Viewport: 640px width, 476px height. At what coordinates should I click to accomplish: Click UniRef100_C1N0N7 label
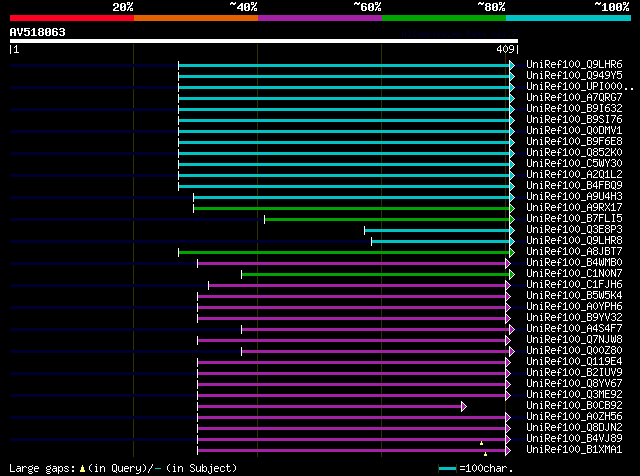(x=574, y=274)
